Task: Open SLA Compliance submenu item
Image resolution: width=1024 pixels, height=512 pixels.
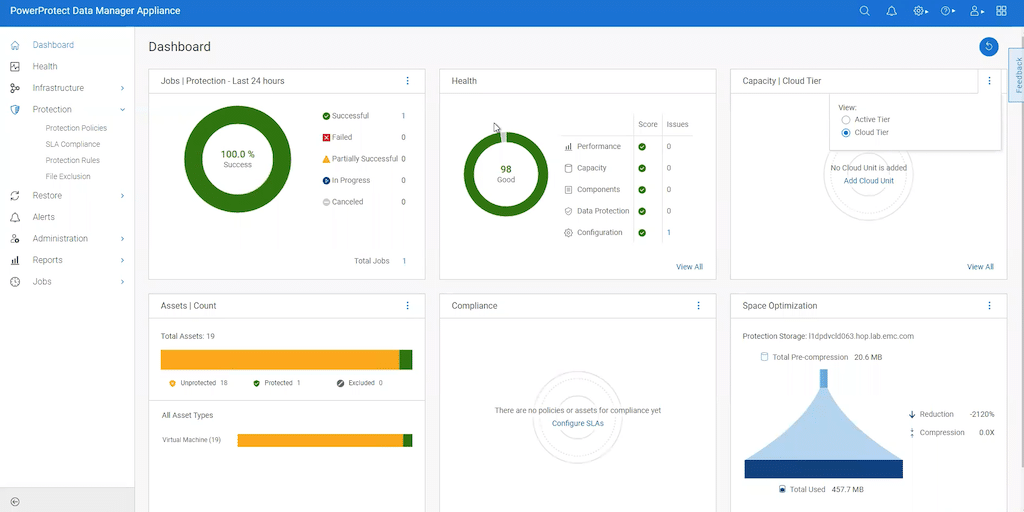Action: coord(72,144)
